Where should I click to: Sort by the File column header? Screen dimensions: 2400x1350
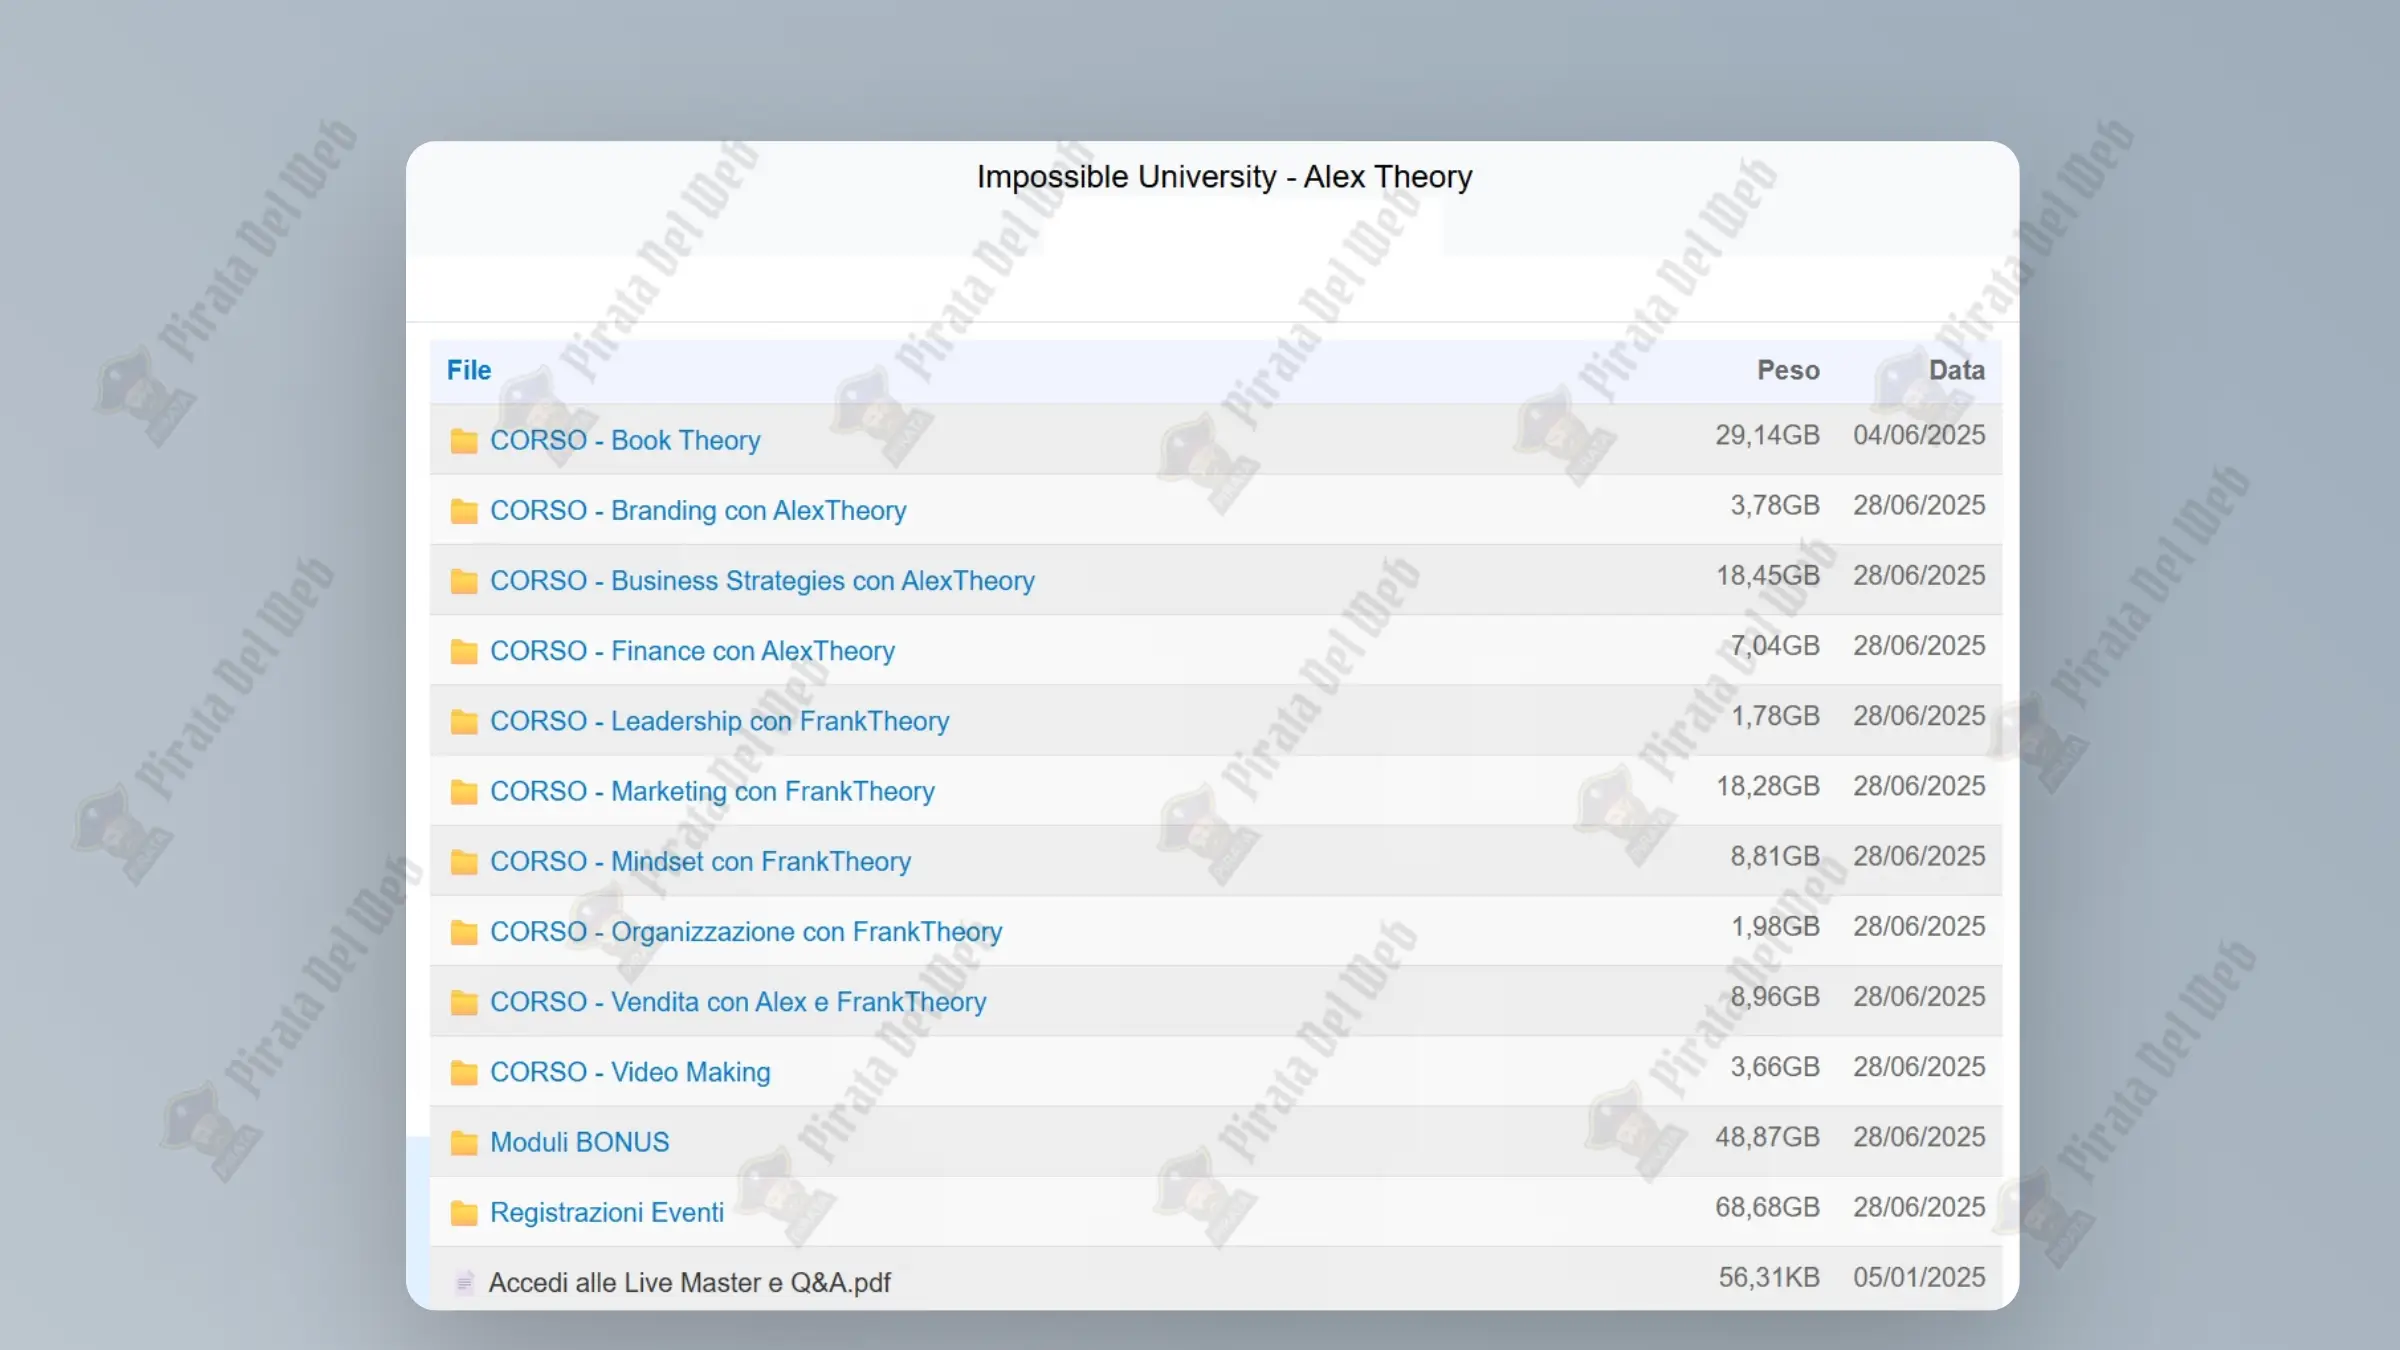pyautogui.click(x=469, y=370)
